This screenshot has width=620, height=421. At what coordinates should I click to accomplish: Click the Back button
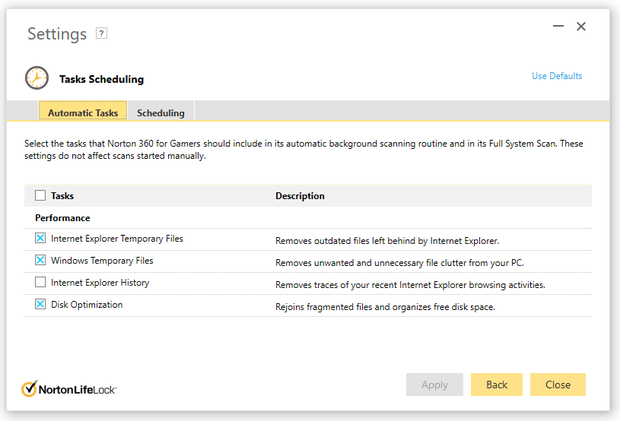[x=497, y=385]
